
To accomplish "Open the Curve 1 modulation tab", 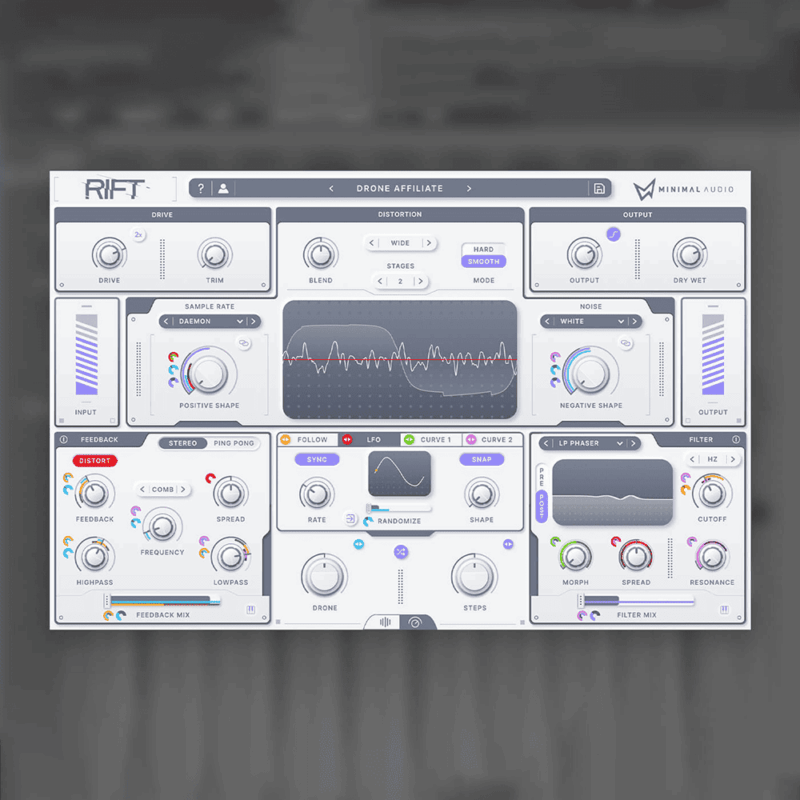I will tap(431, 439).
